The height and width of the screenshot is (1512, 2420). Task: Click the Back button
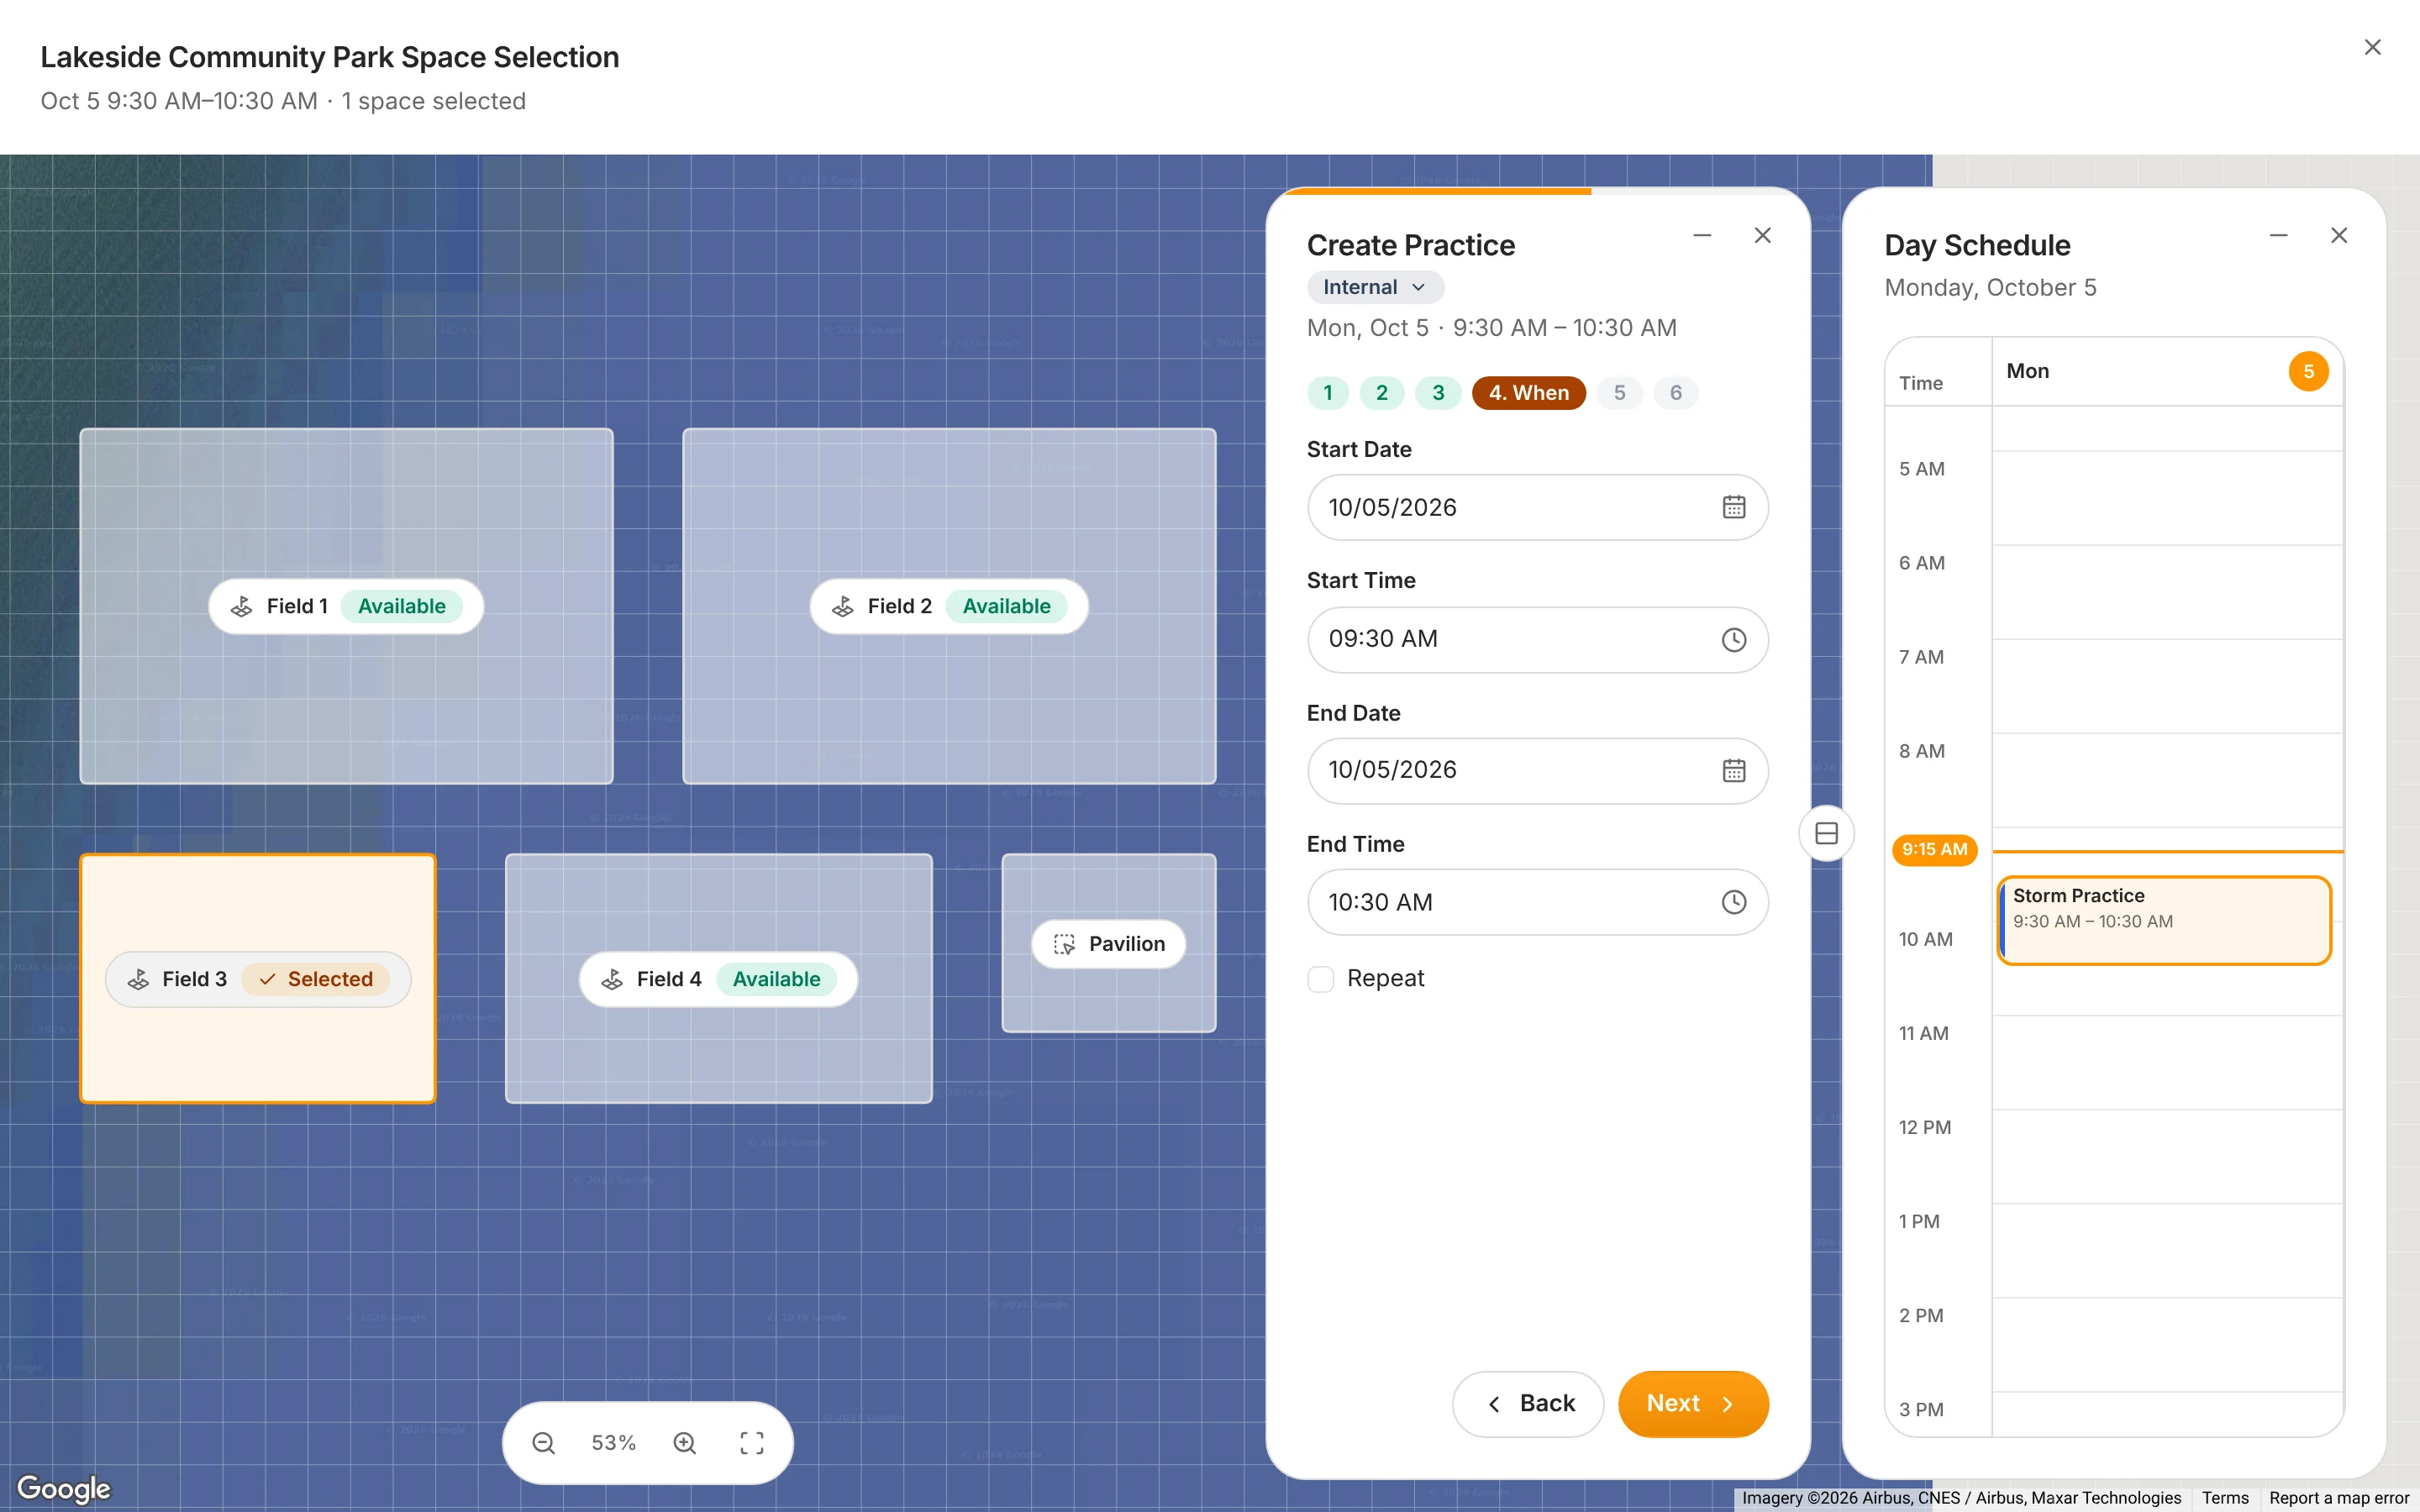tap(1528, 1403)
